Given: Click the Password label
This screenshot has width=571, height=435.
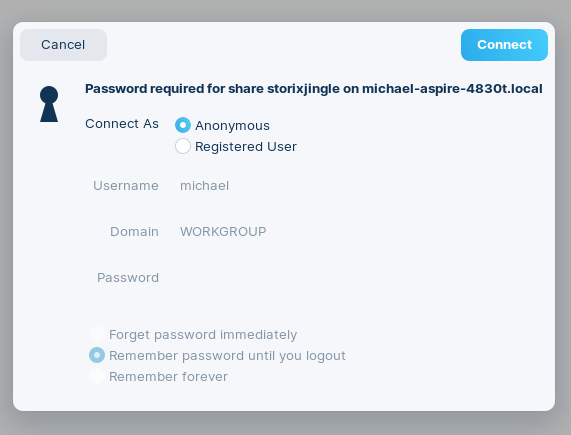Looking at the screenshot, I should [128, 278].
